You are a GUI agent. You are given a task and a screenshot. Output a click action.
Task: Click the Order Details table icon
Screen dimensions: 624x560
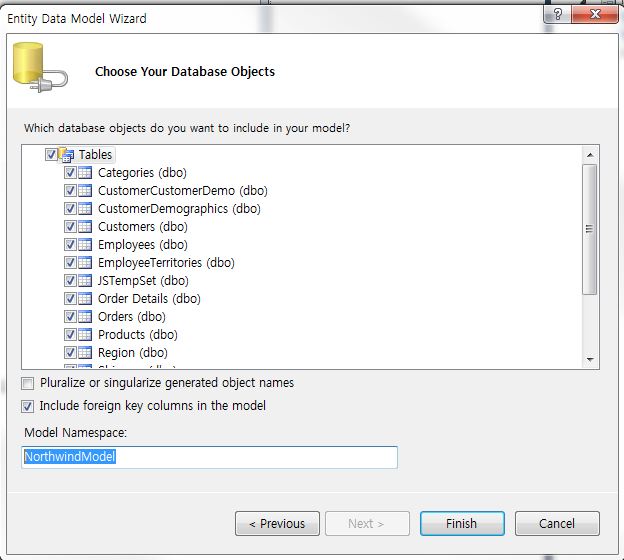tap(85, 299)
